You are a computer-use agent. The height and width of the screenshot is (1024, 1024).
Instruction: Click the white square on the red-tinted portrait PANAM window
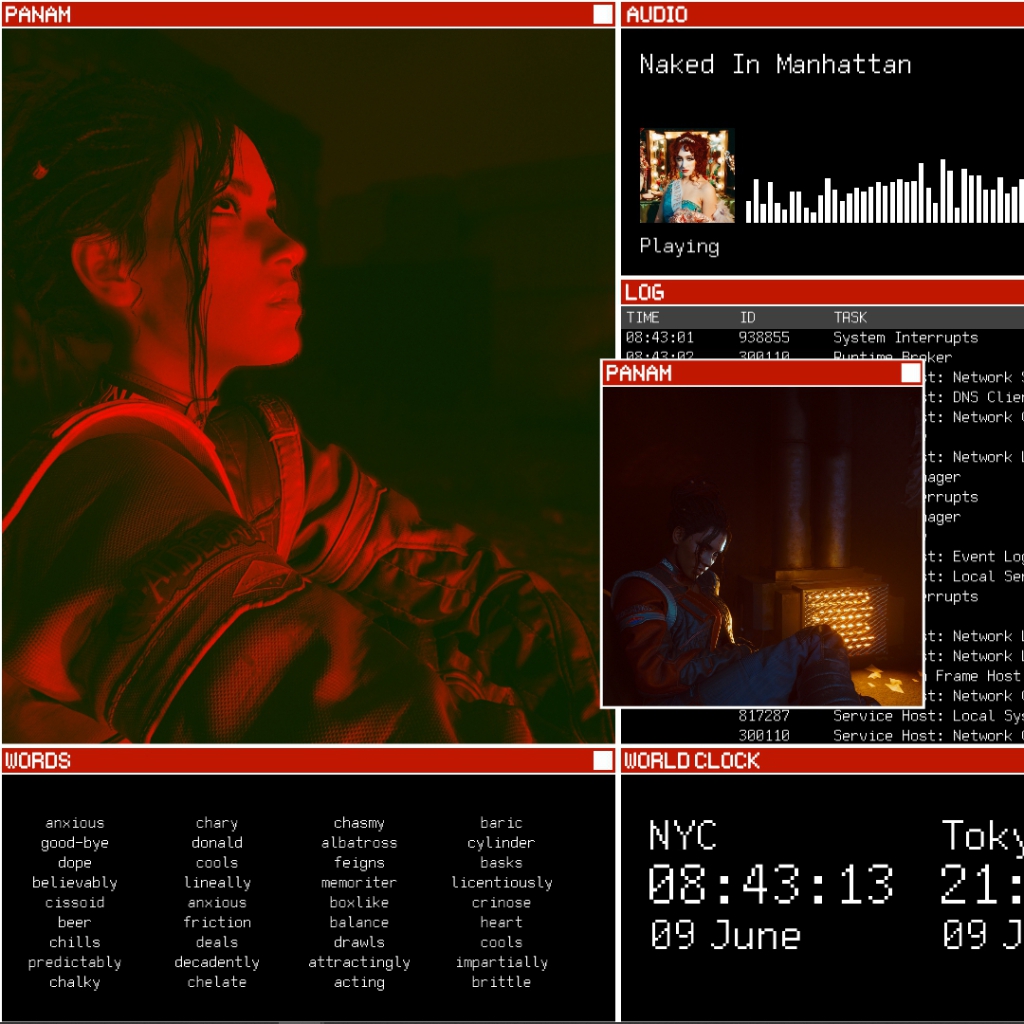pos(603,14)
